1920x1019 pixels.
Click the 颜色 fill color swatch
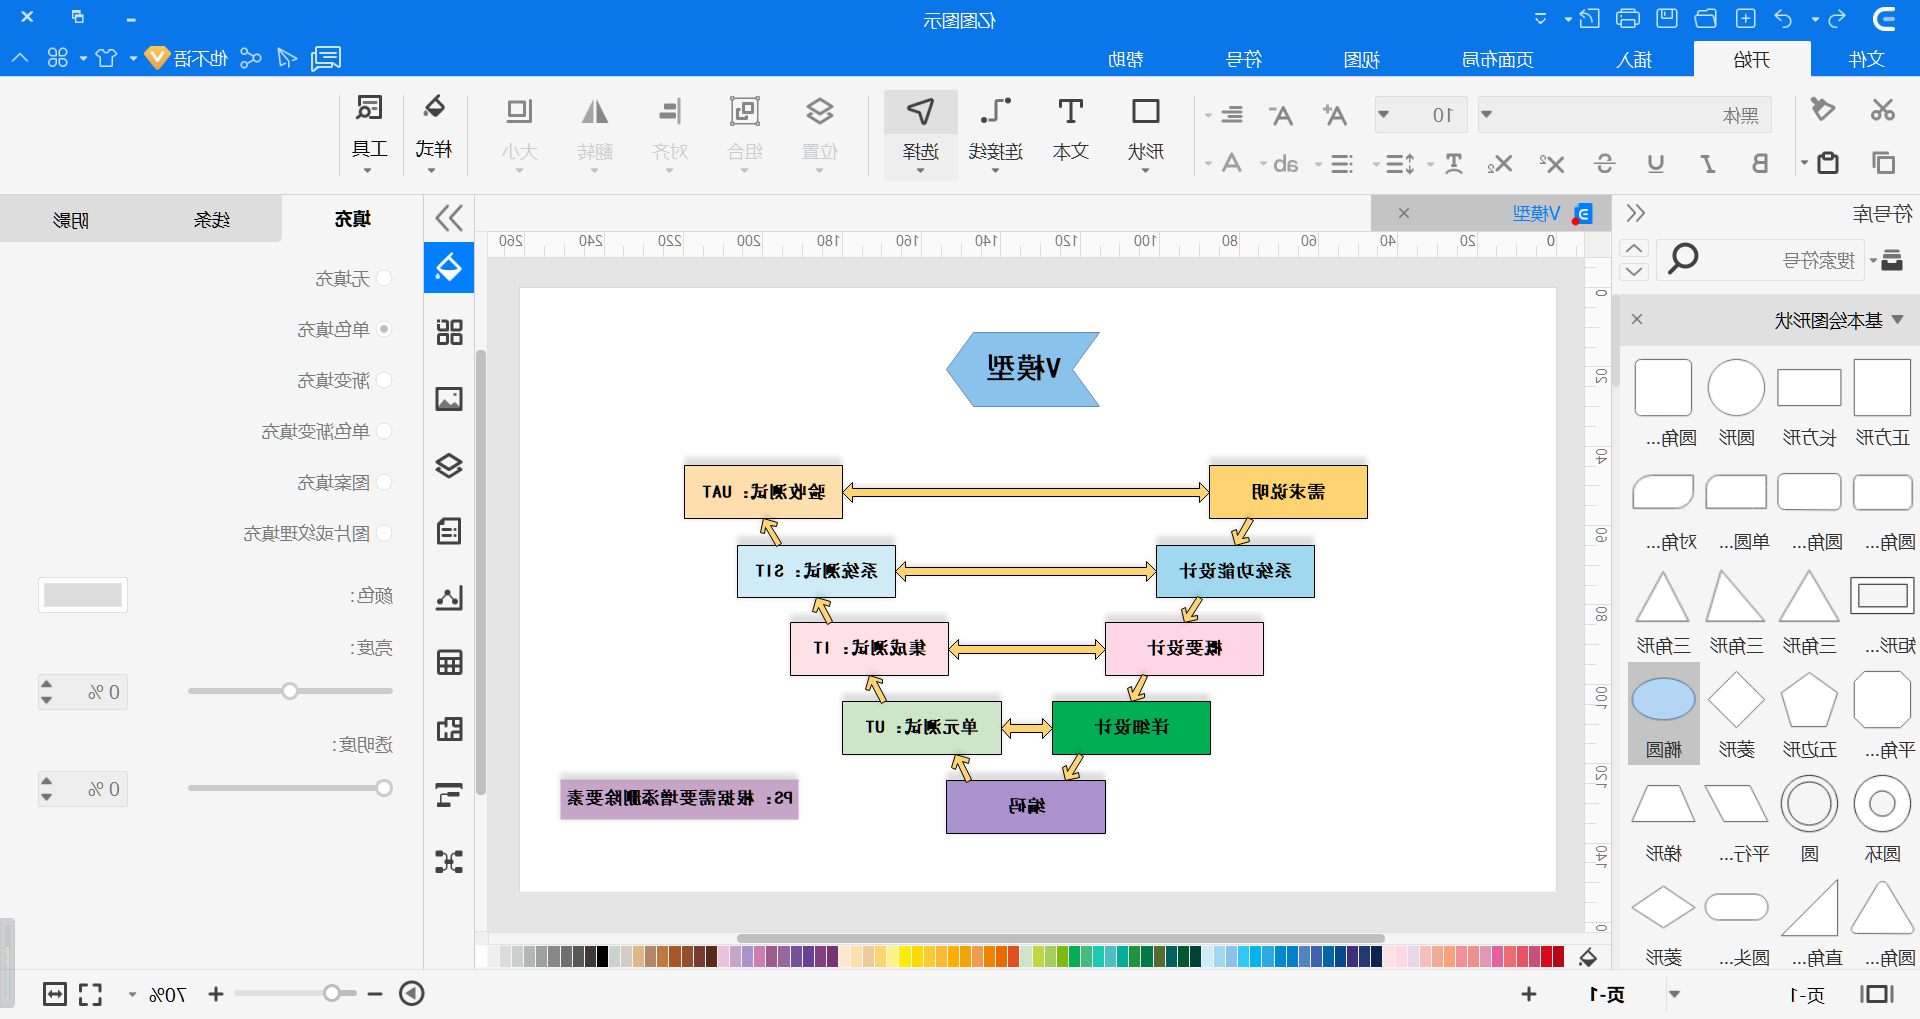[x=83, y=595]
